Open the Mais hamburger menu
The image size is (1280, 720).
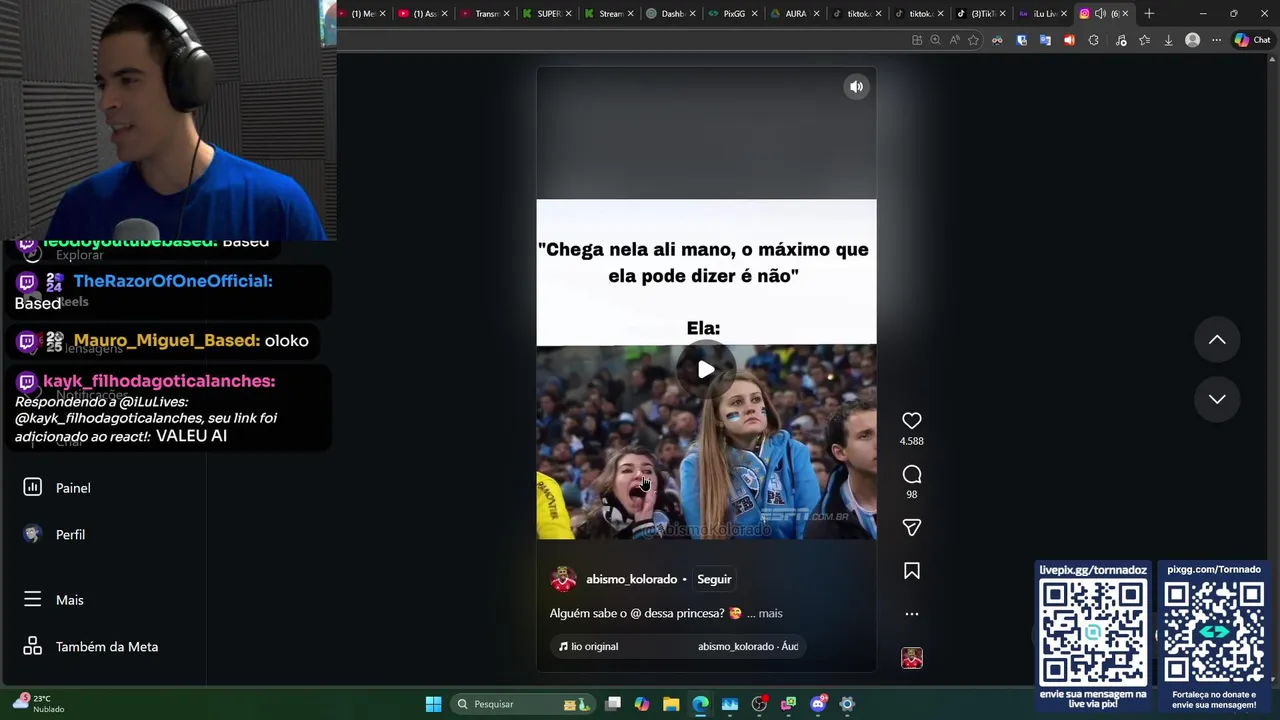[69, 600]
